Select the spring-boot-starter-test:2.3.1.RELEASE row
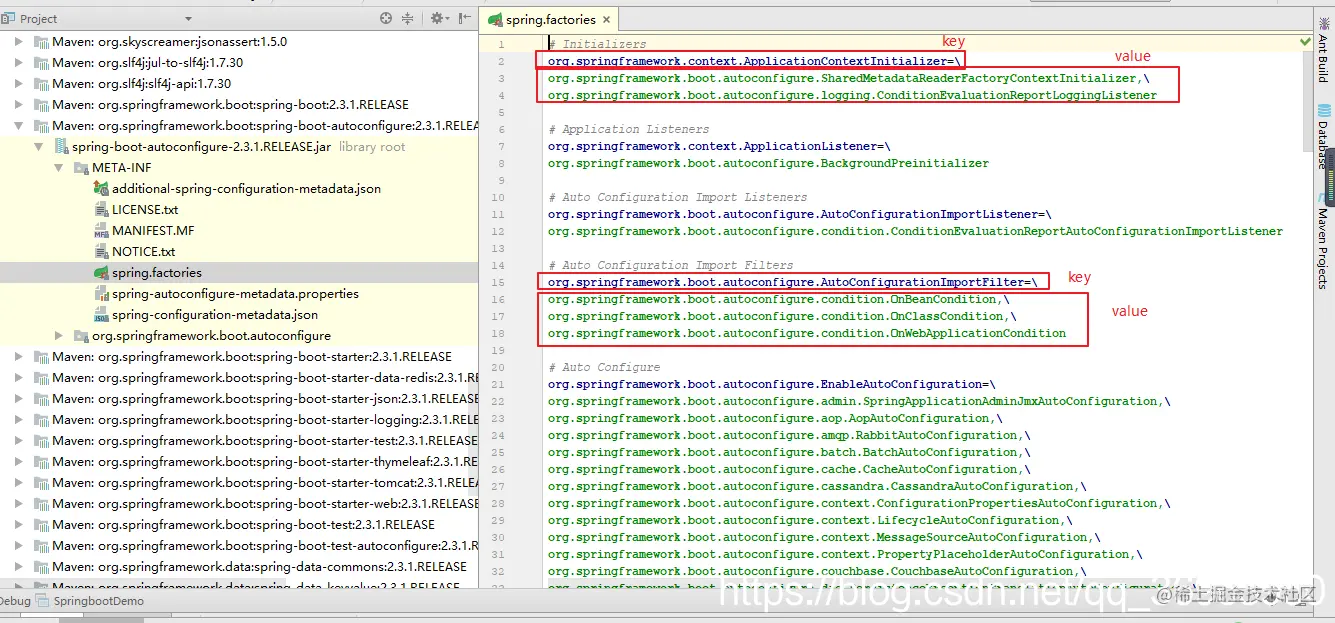This screenshot has height=623, width=1335. pyautogui.click(x=239, y=441)
